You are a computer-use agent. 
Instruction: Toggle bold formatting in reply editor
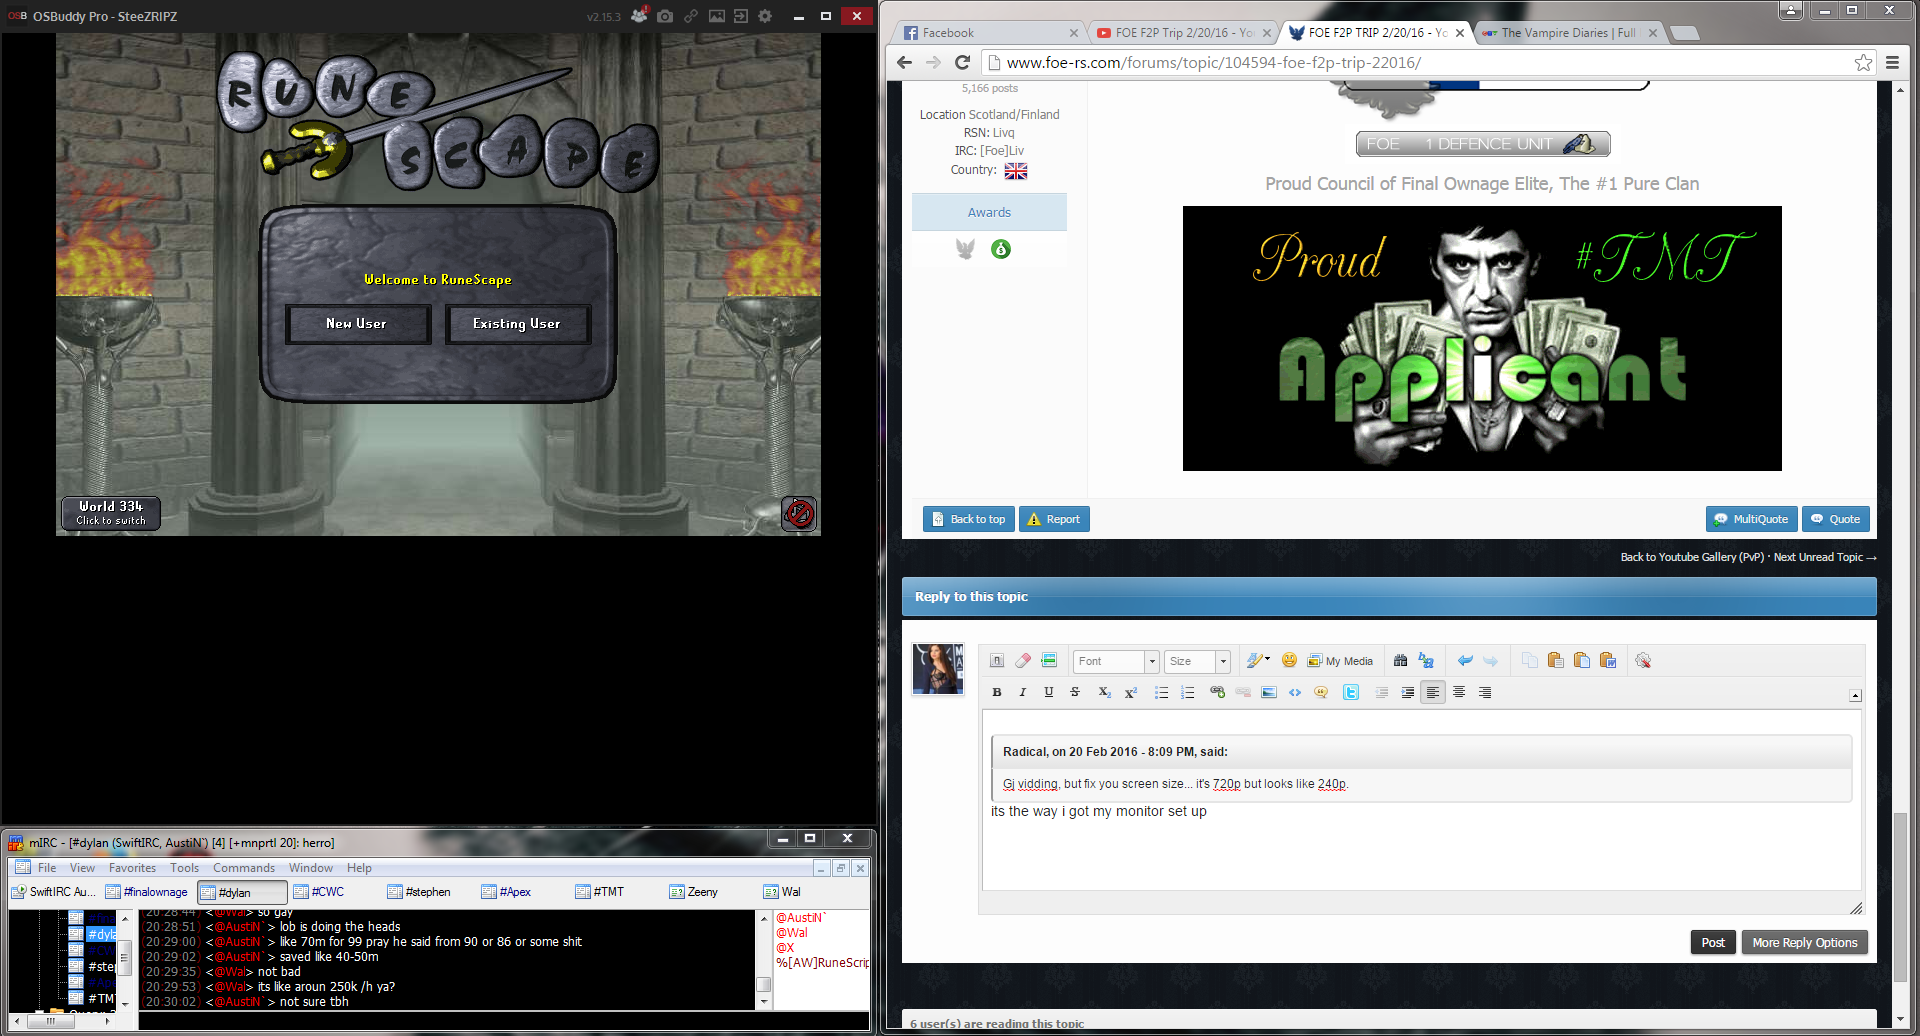point(997,692)
